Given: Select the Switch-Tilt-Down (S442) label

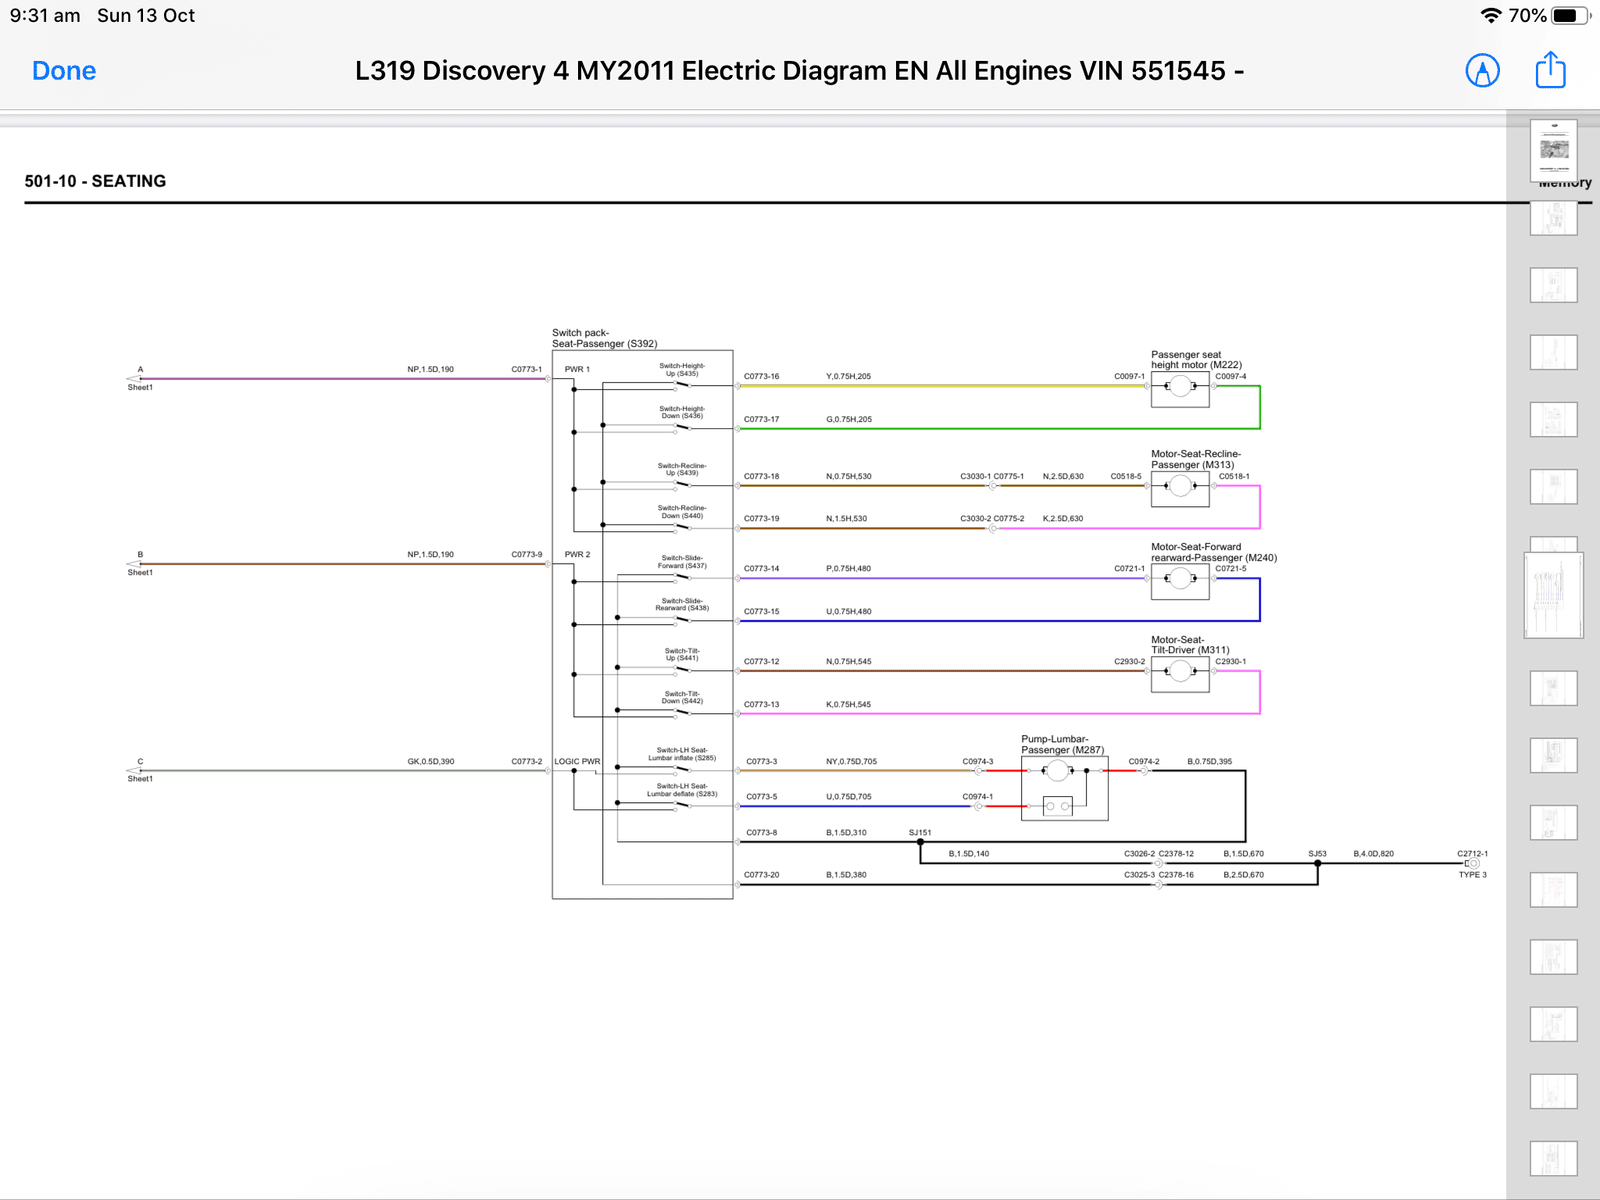Looking at the screenshot, I should coord(682,697).
